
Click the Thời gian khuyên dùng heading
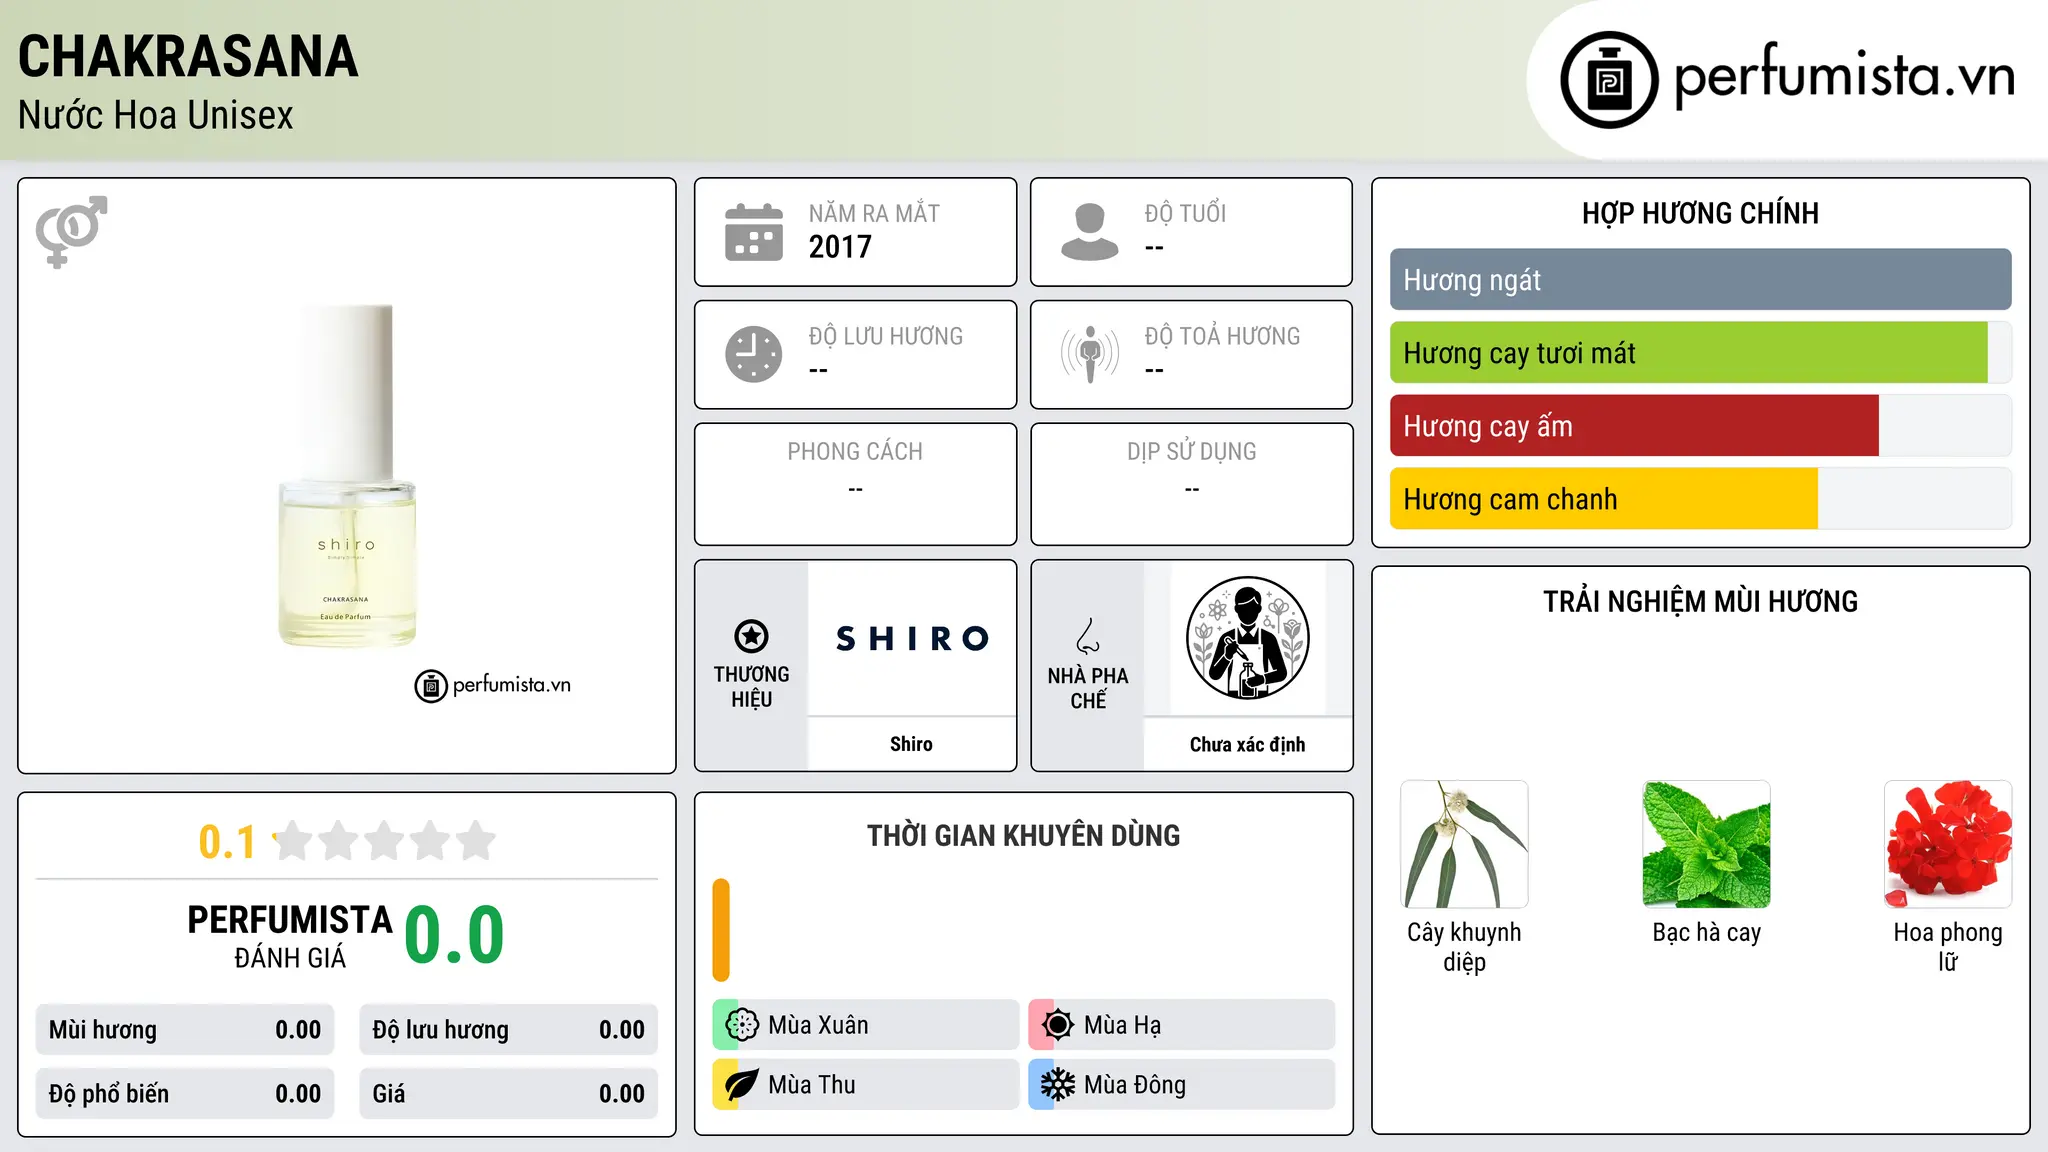[x=1023, y=835]
